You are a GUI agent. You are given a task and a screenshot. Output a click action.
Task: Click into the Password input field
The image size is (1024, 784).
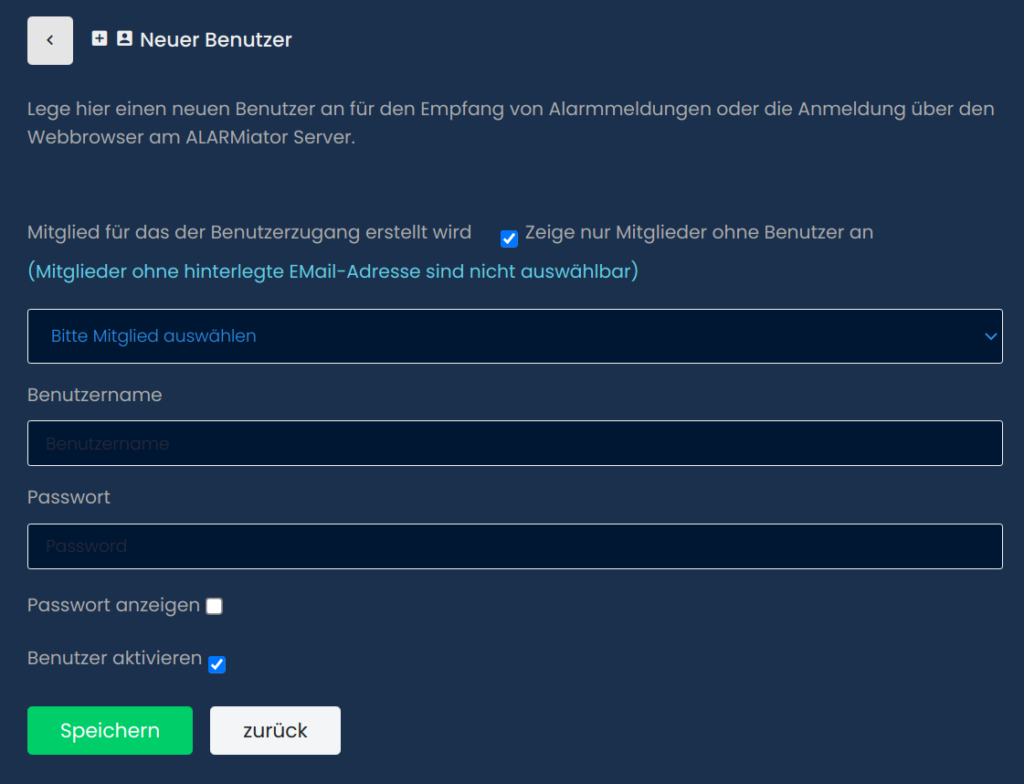click(x=514, y=546)
